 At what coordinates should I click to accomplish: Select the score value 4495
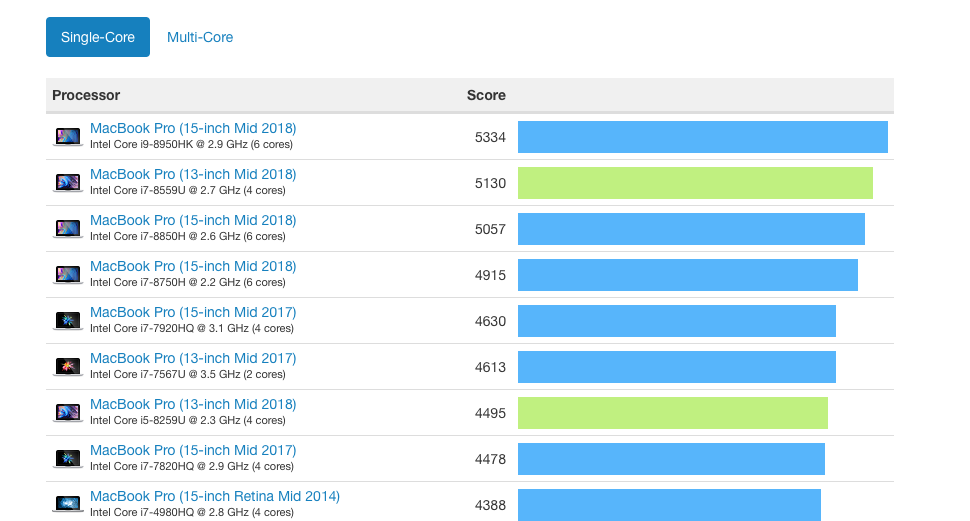(491, 413)
